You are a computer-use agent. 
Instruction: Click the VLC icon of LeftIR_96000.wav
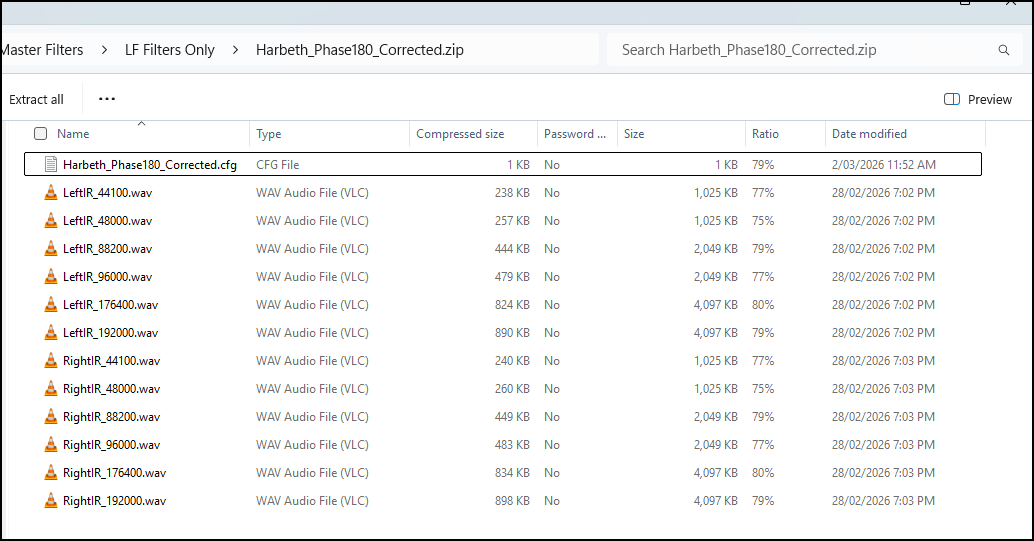[51, 277]
